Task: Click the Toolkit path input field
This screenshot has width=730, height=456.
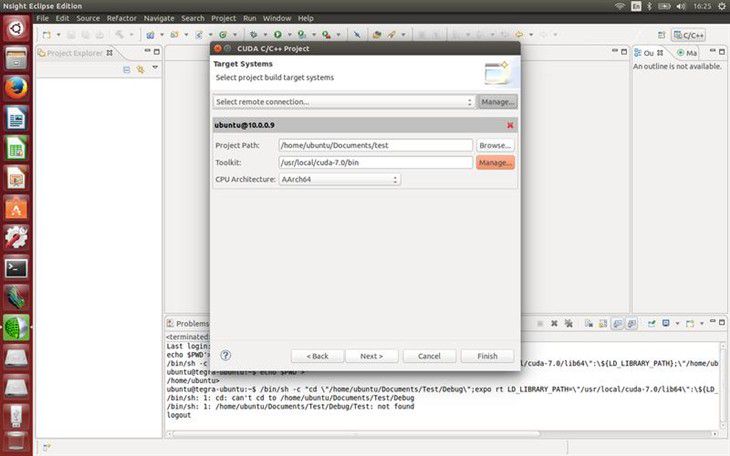Action: coord(375,163)
